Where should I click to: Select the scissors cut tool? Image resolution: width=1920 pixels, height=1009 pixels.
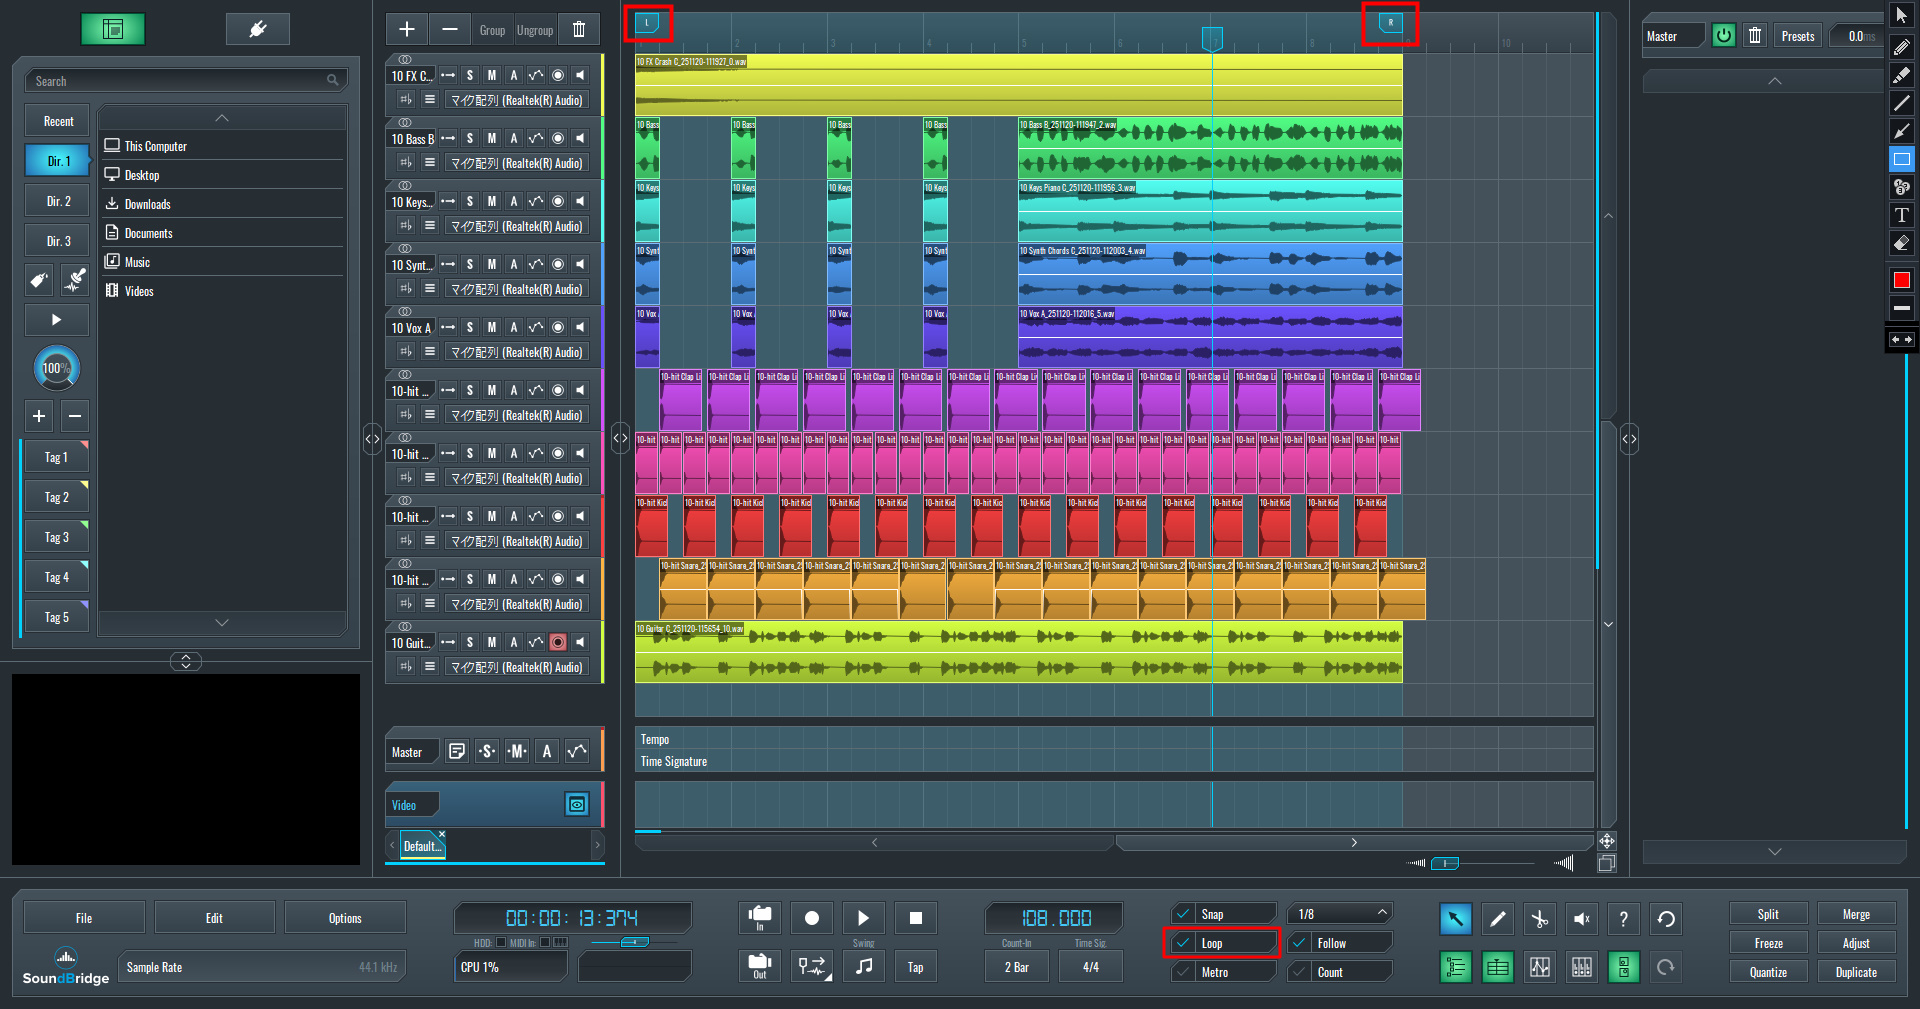1539,919
